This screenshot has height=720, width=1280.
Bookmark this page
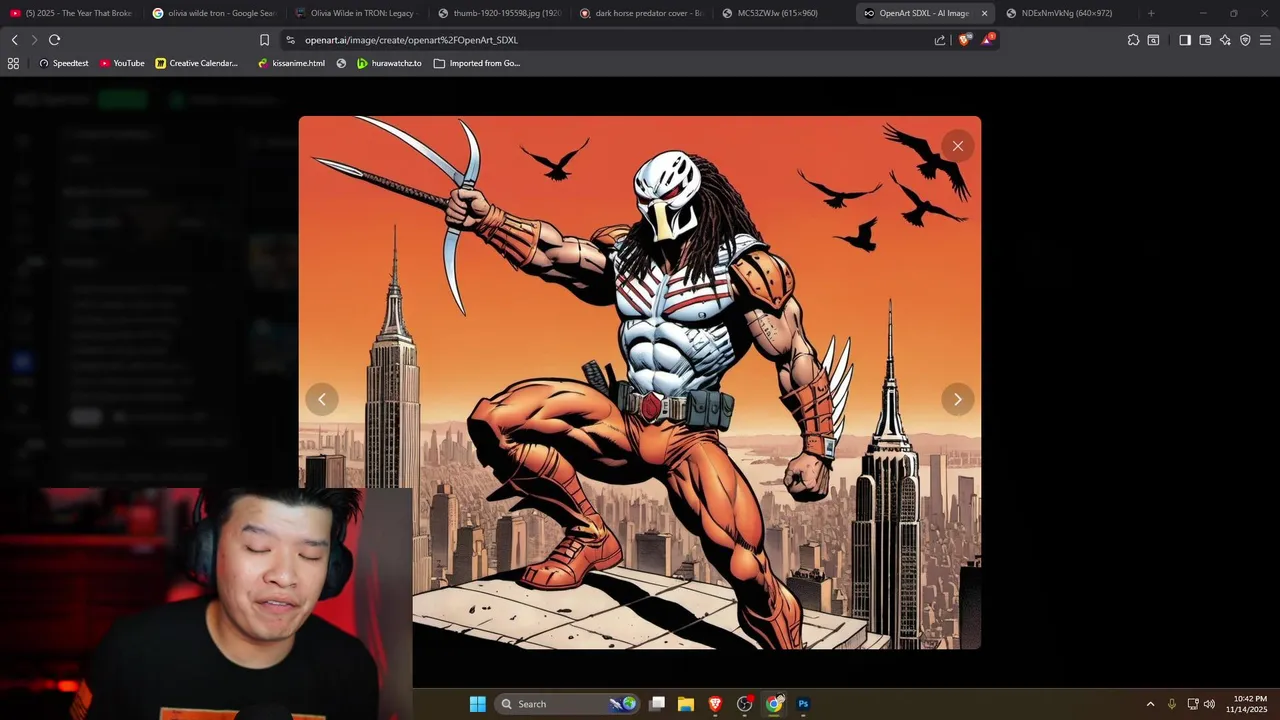click(x=264, y=40)
